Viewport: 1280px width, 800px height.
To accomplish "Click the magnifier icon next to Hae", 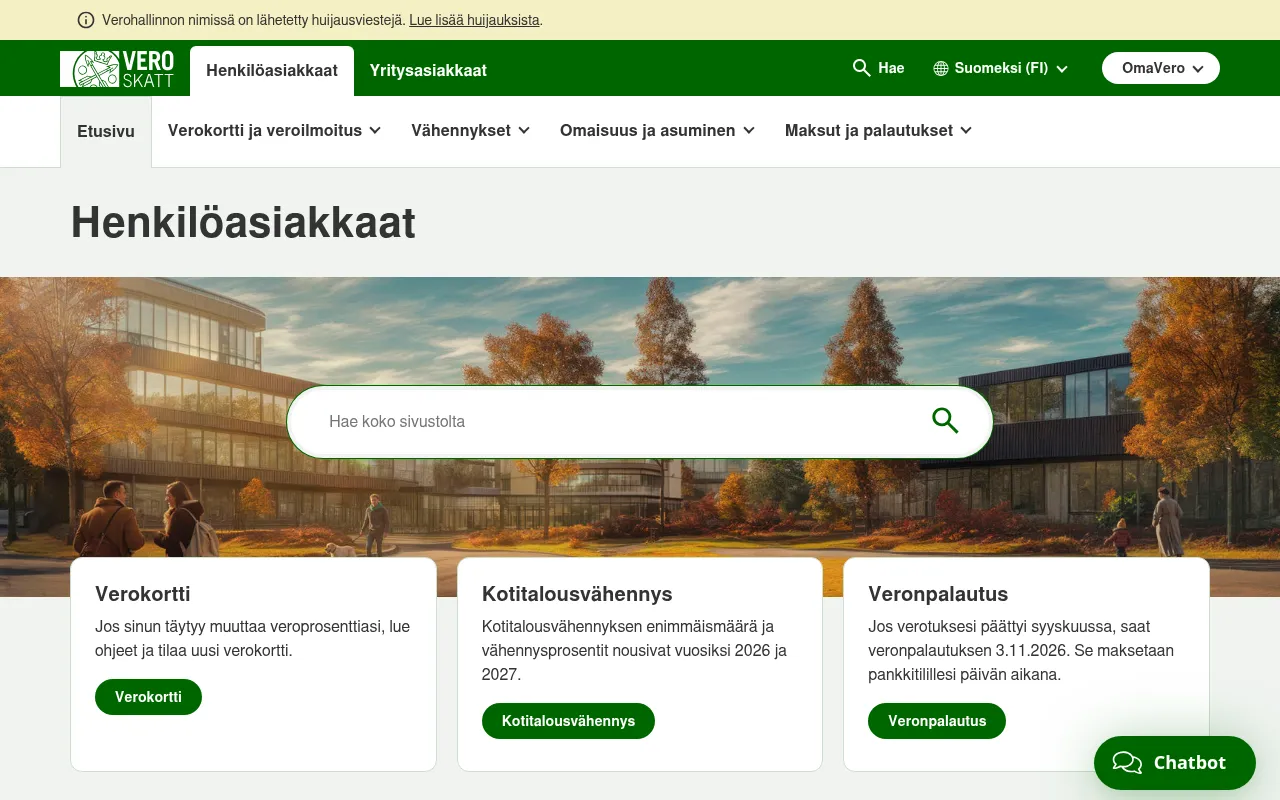I will (x=861, y=68).
